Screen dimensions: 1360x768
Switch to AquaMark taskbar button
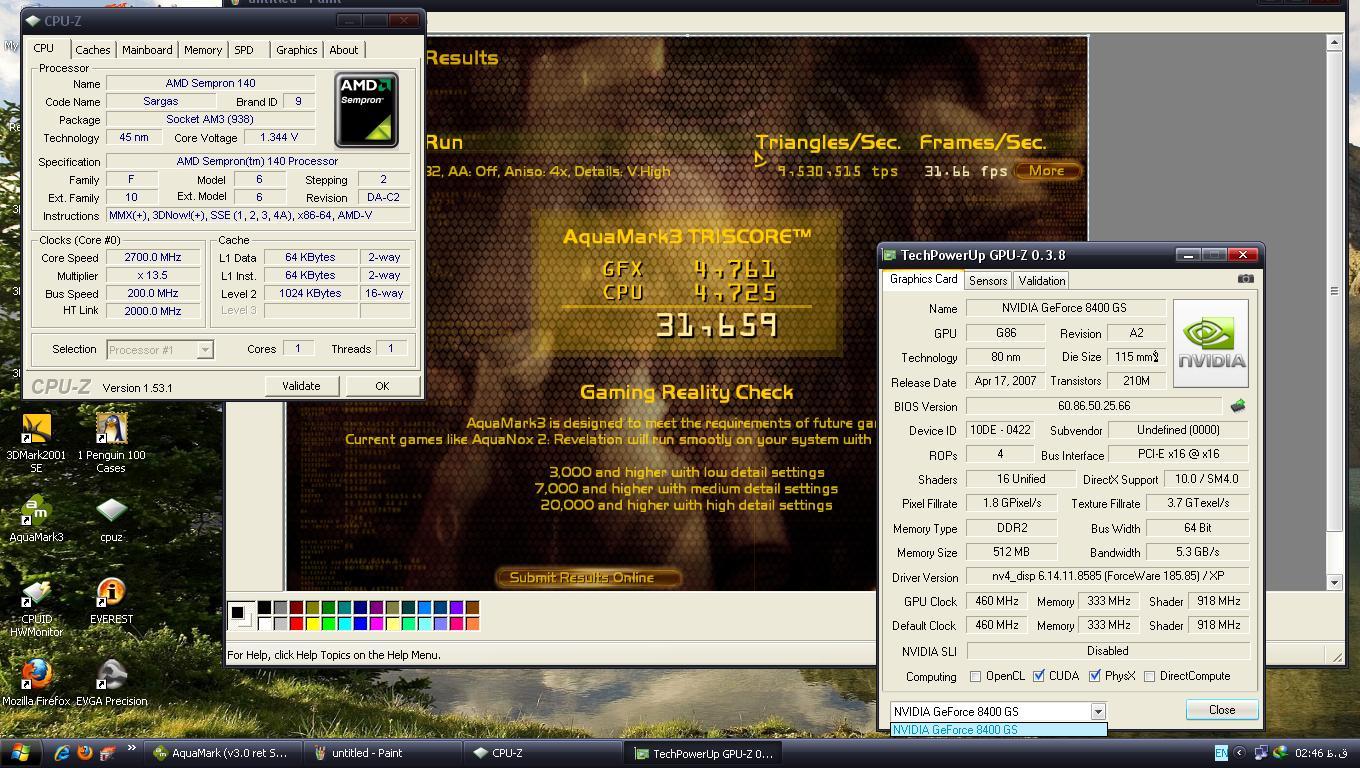point(221,753)
